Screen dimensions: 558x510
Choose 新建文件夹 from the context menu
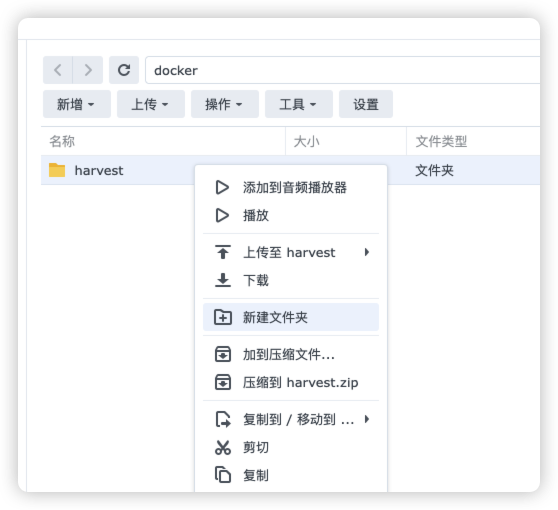click(x=291, y=317)
